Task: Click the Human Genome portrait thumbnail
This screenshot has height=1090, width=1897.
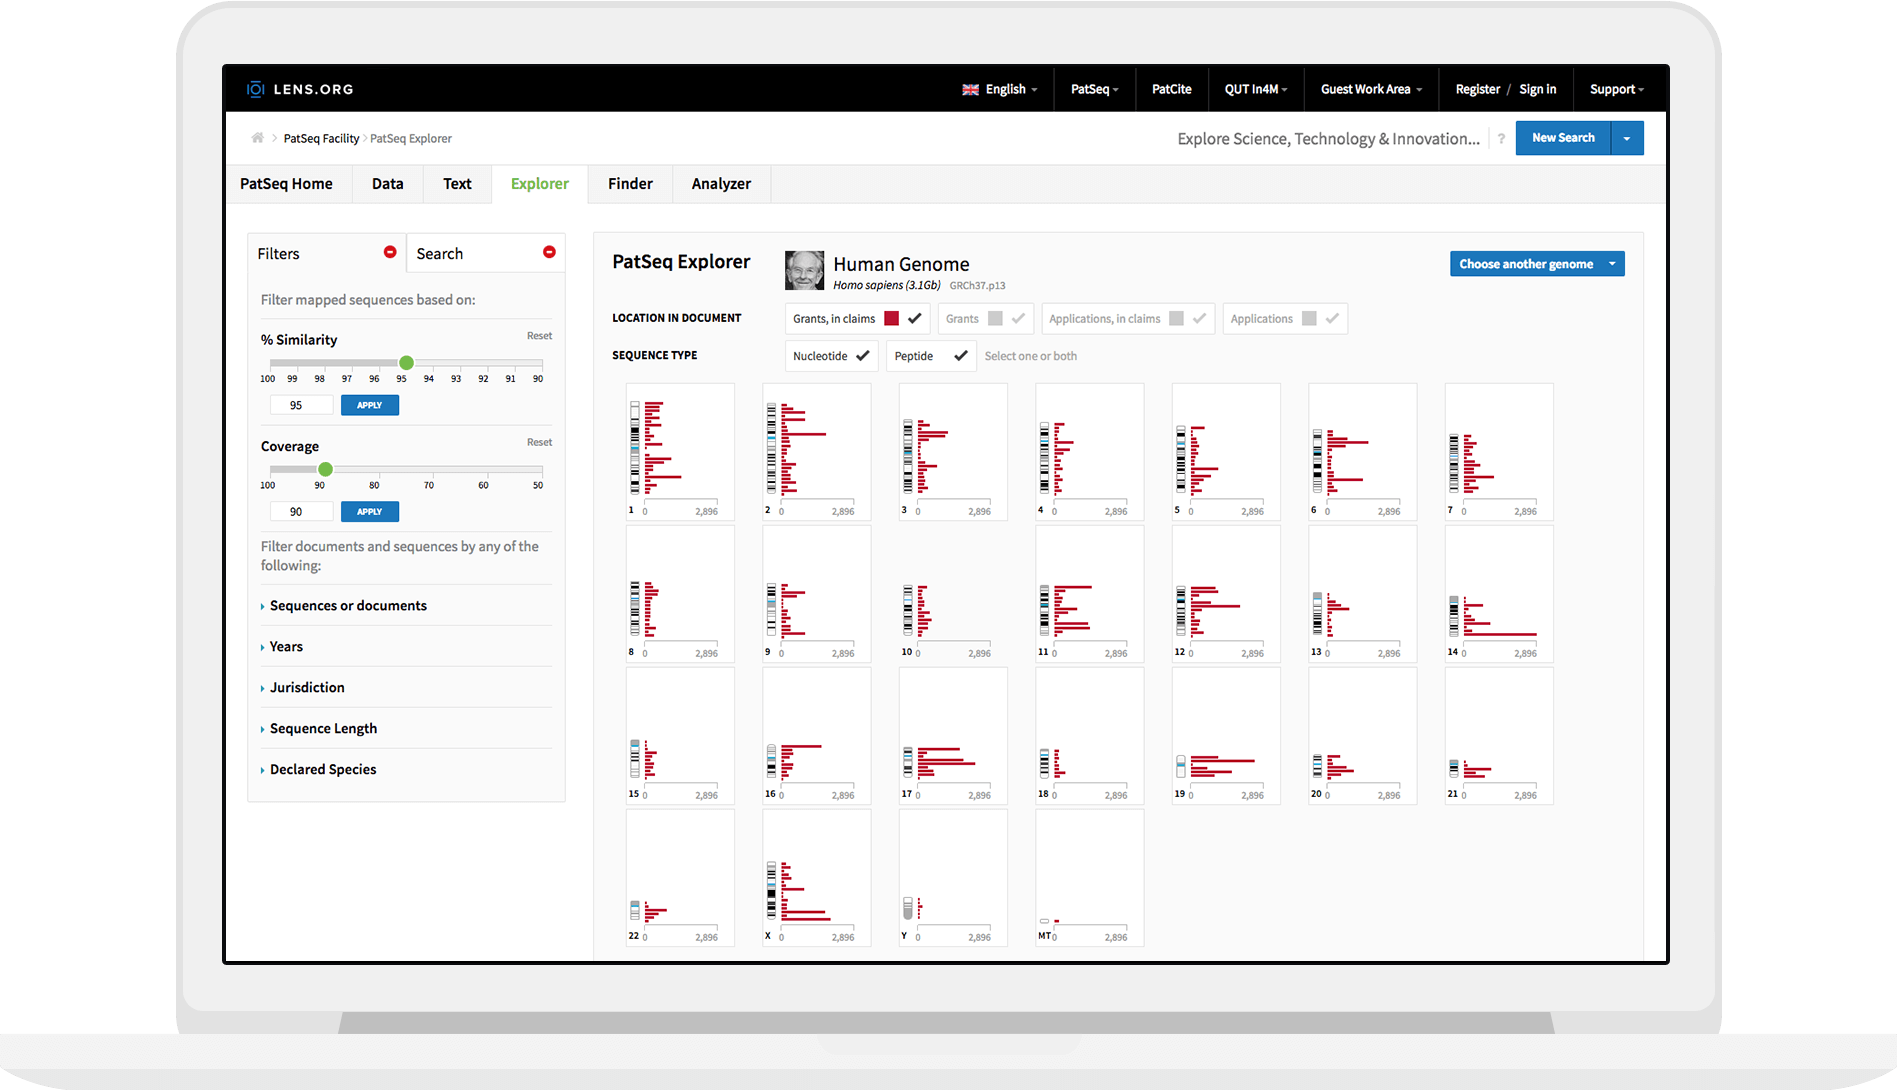Action: coord(804,270)
